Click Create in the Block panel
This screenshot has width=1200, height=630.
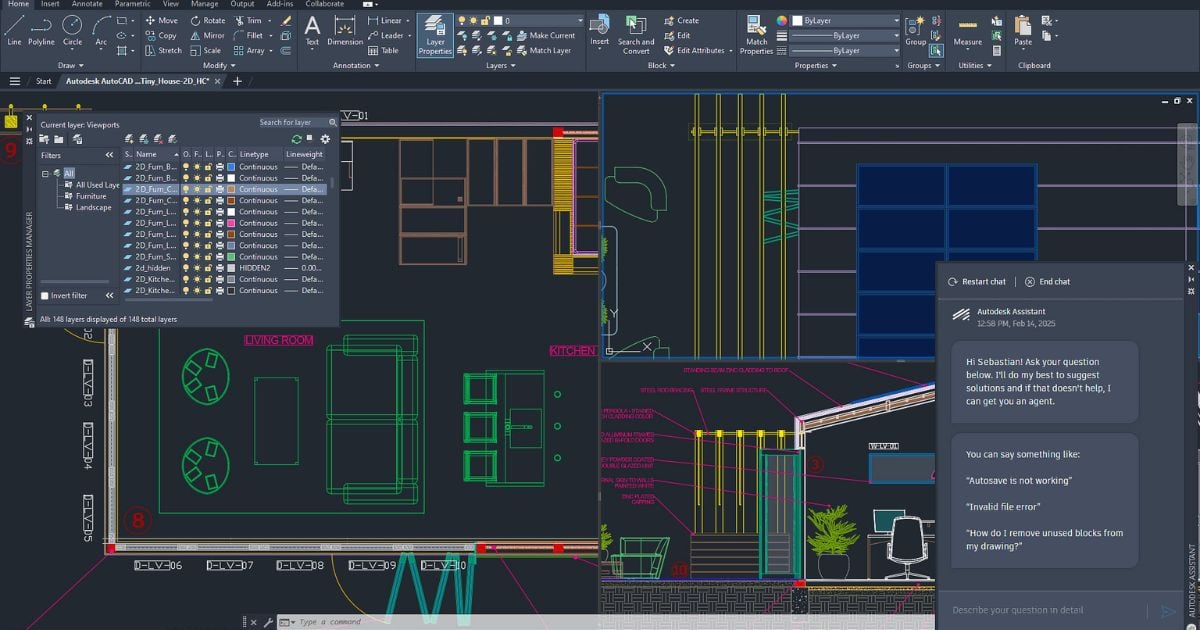681,20
